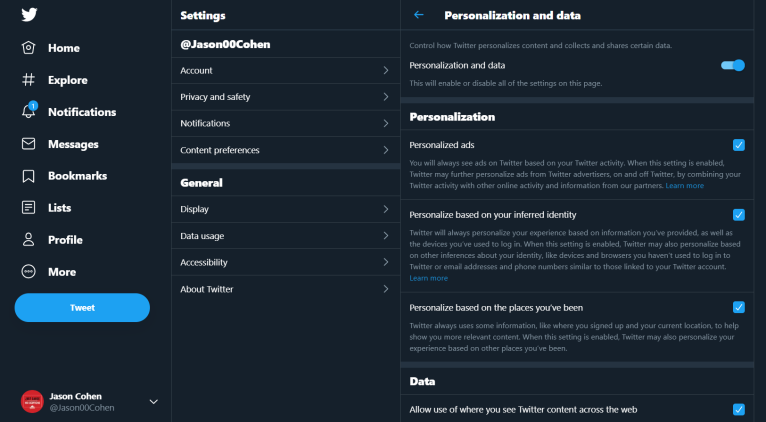Click back arrow beside Personalization and data
The height and width of the screenshot is (422, 766).
(x=419, y=15)
